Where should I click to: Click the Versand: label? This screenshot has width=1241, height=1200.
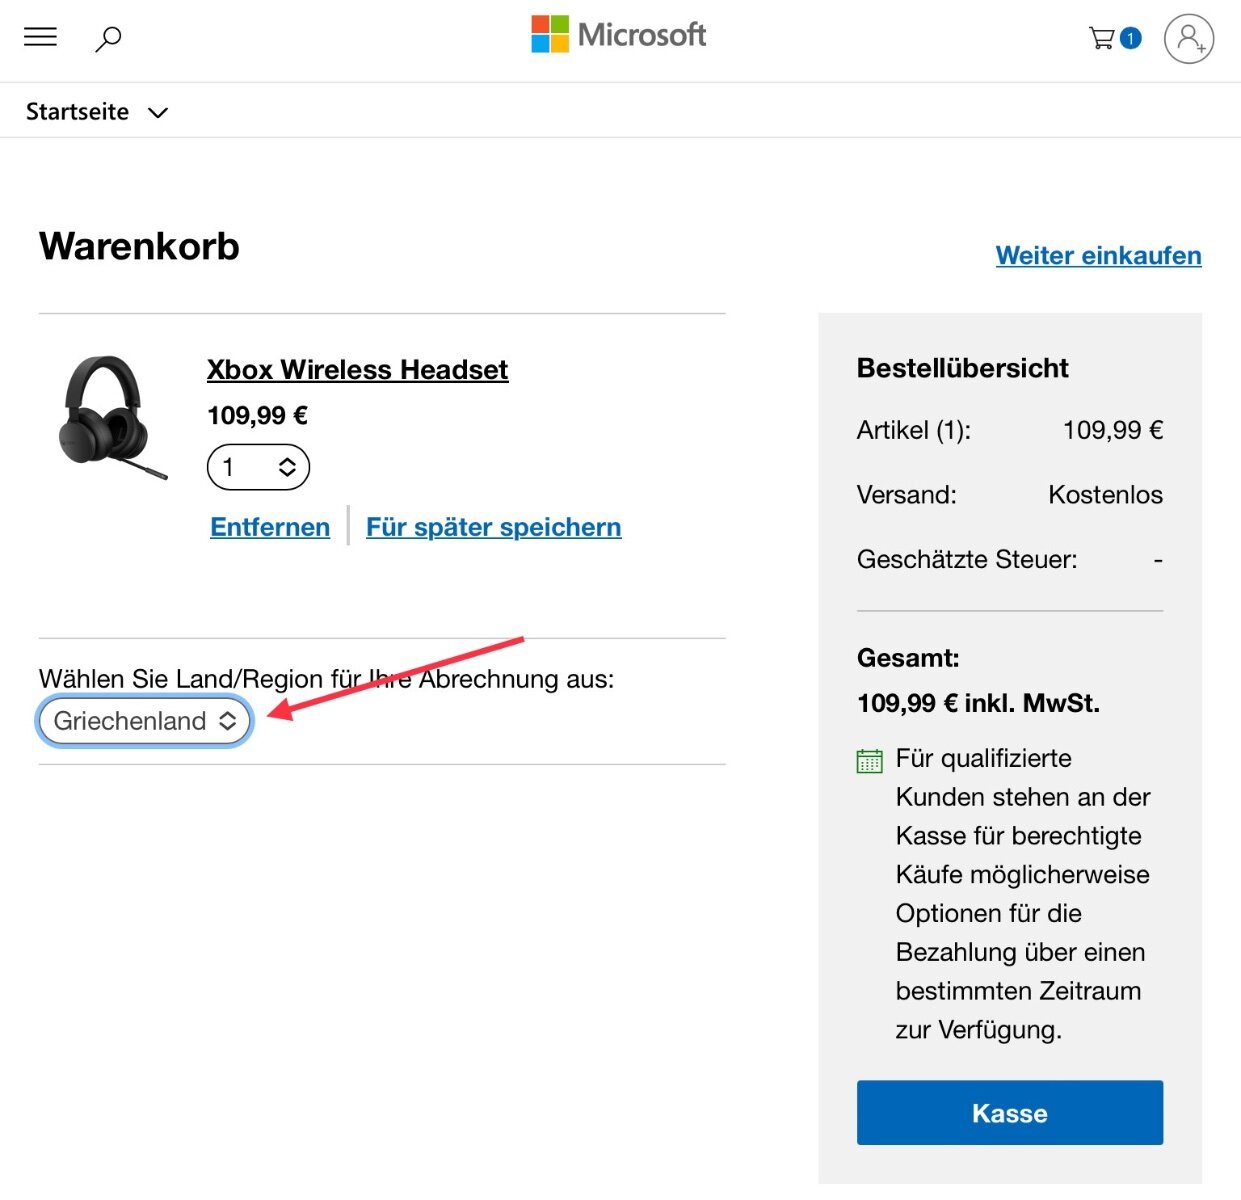[x=906, y=495]
